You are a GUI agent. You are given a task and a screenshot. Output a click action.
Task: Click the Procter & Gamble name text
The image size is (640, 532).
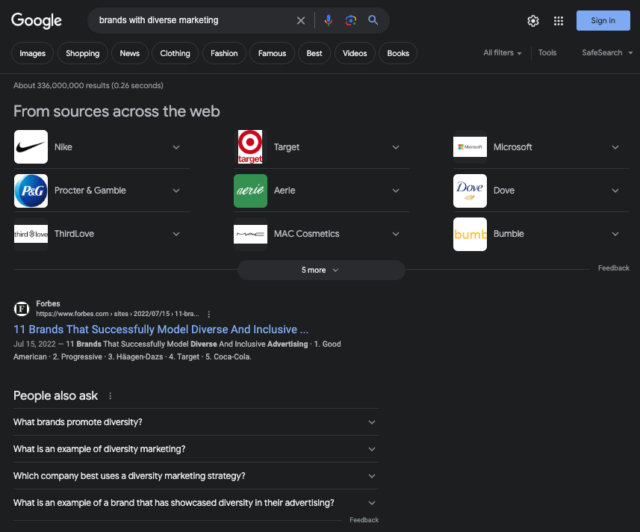(90, 191)
